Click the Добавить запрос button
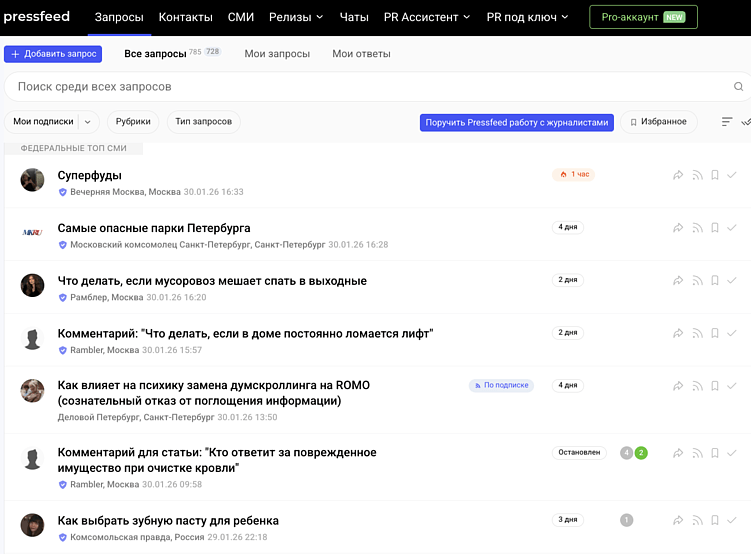The image size is (751, 554). (53, 54)
